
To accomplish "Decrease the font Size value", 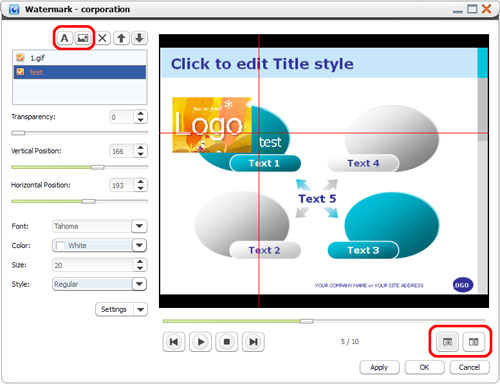I will 140,268.
